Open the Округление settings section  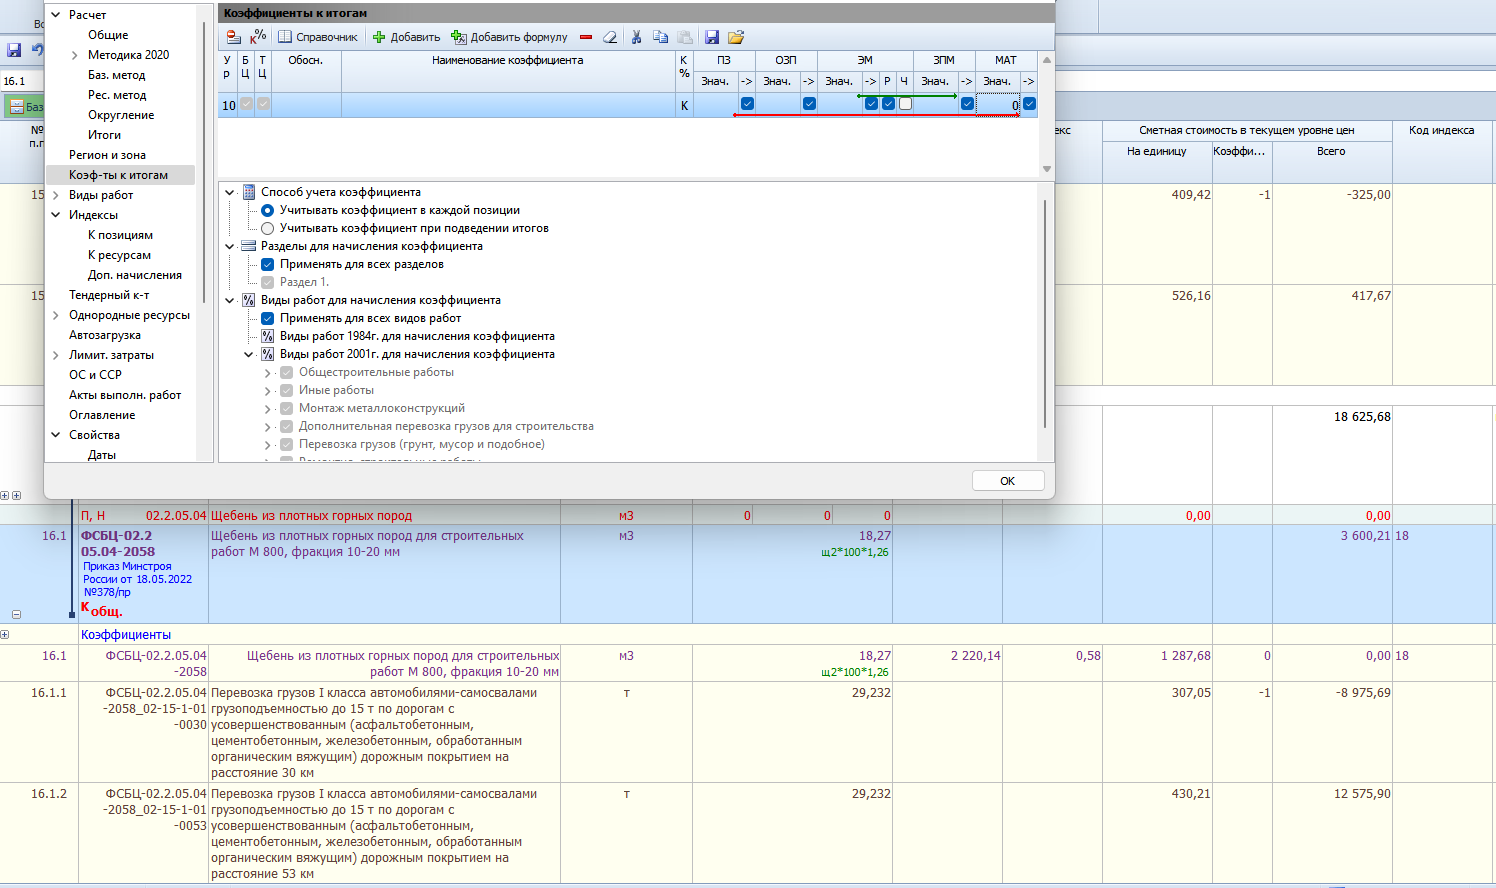click(x=121, y=115)
